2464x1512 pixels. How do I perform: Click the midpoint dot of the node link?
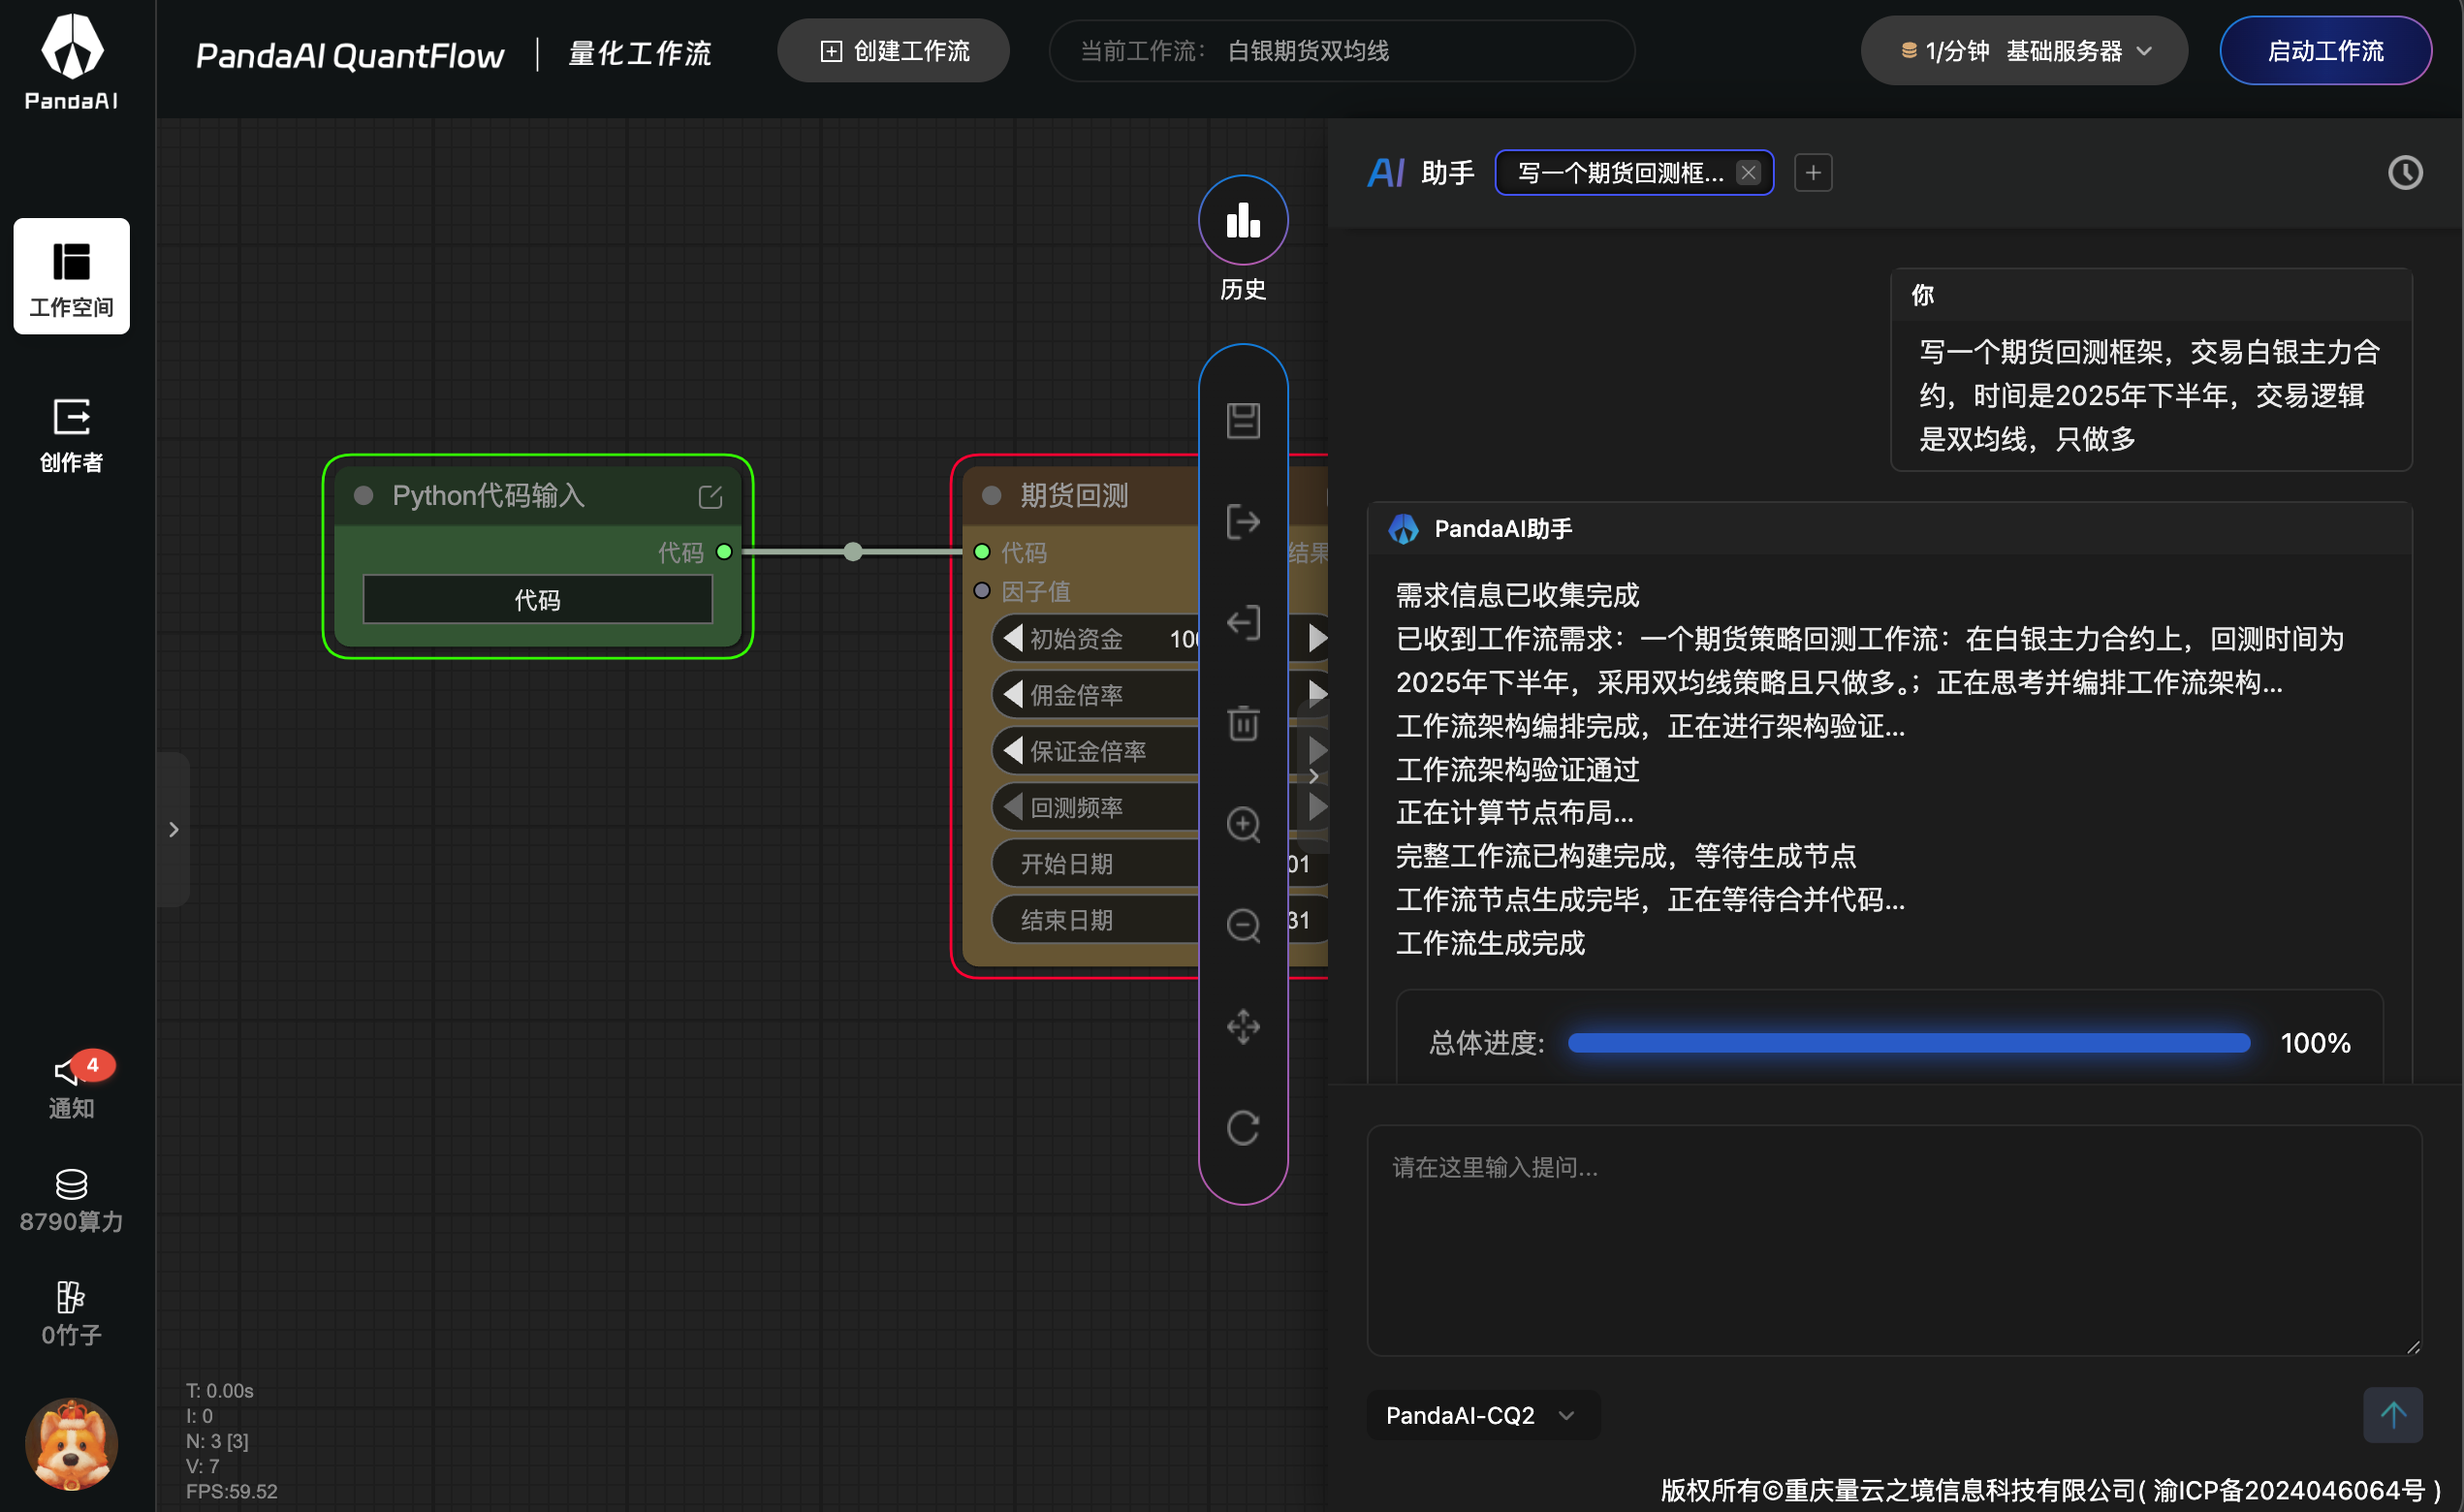[x=853, y=552]
